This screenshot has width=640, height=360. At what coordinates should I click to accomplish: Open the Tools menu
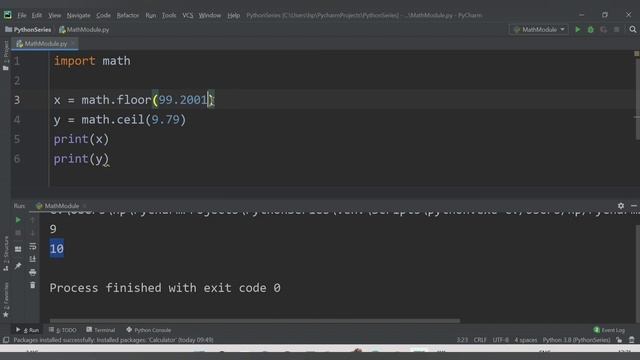click(169, 15)
